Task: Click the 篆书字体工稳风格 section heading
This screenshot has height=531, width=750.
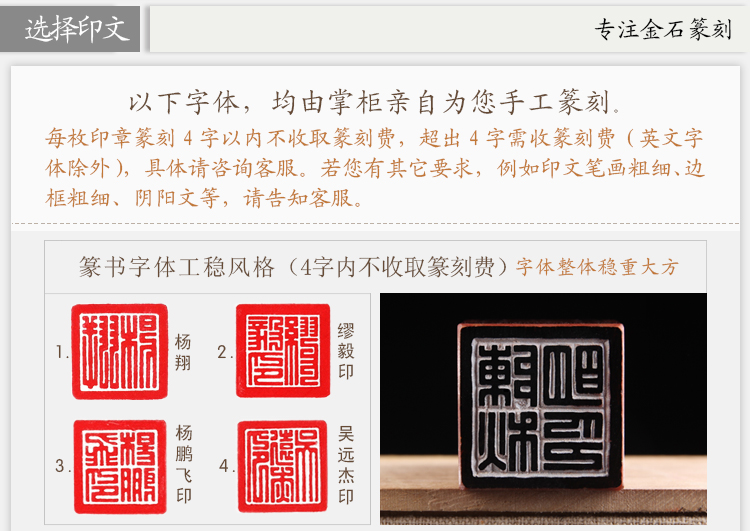Action: coord(176,267)
